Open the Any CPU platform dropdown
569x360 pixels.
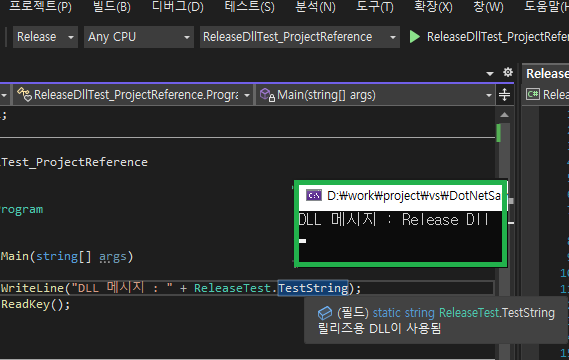138,37
